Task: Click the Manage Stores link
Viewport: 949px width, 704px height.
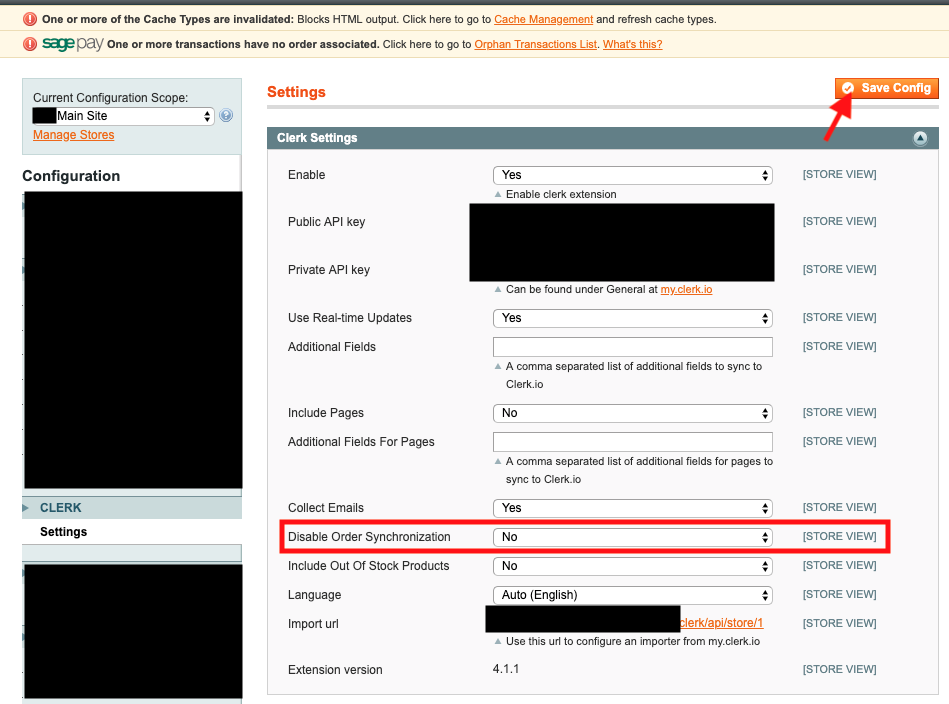Action: pyautogui.click(x=73, y=135)
